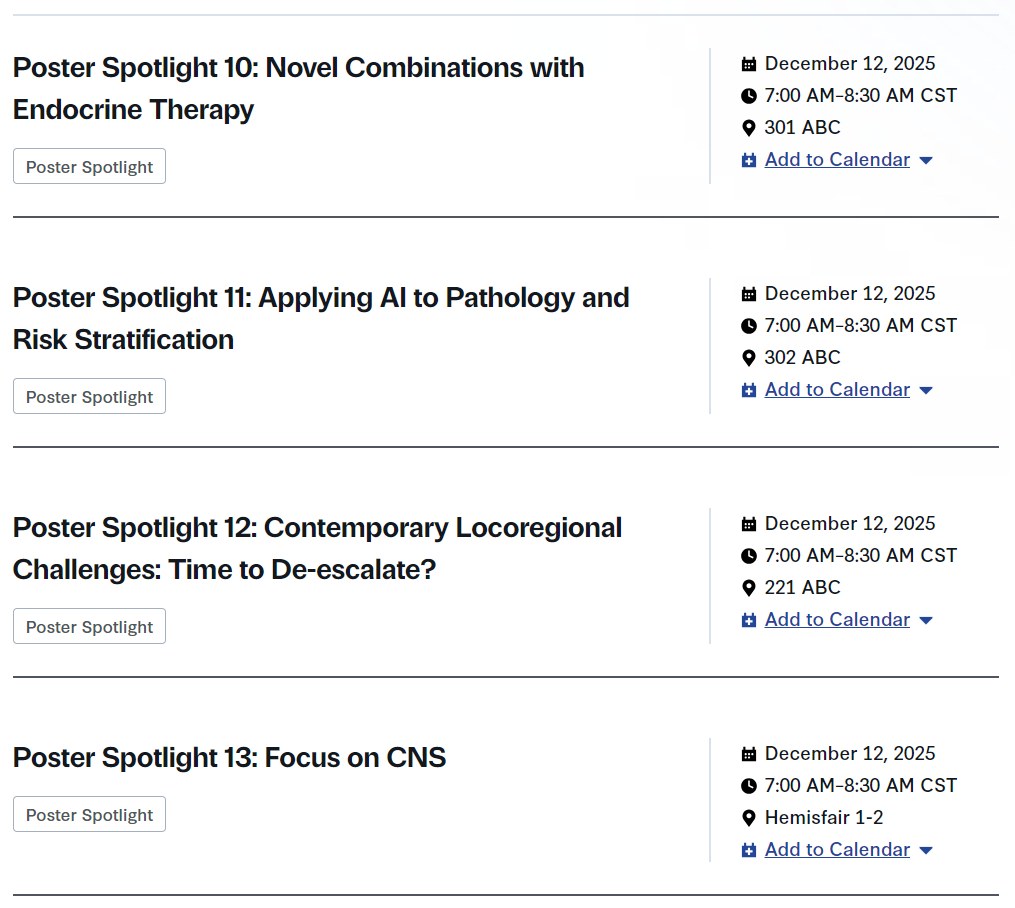Click clock icon for Poster Spotlight 13 time
Screen dimensions: 1015x908
click(x=749, y=786)
